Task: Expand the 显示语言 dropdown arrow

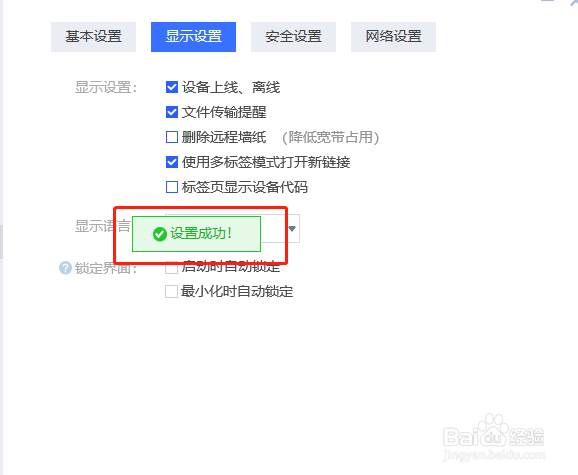Action: [x=292, y=229]
